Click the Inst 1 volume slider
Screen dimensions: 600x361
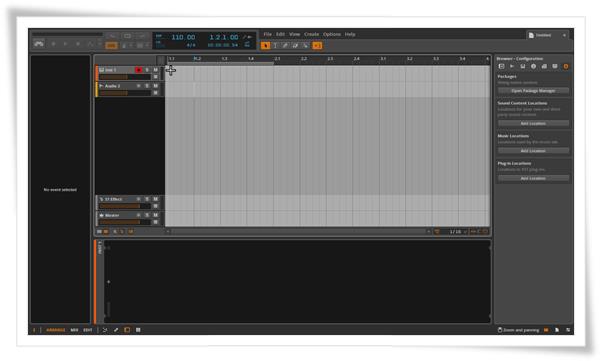click(125, 77)
